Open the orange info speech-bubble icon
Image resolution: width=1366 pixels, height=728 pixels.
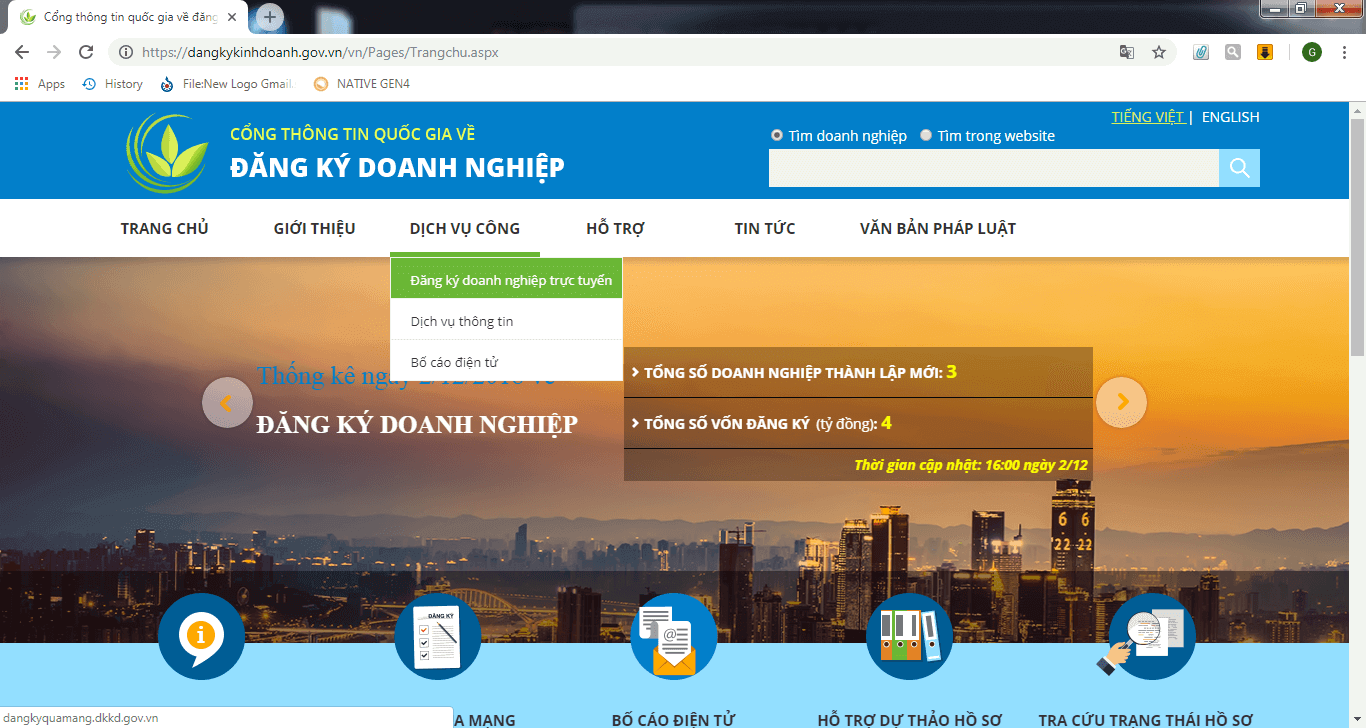pos(201,637)
